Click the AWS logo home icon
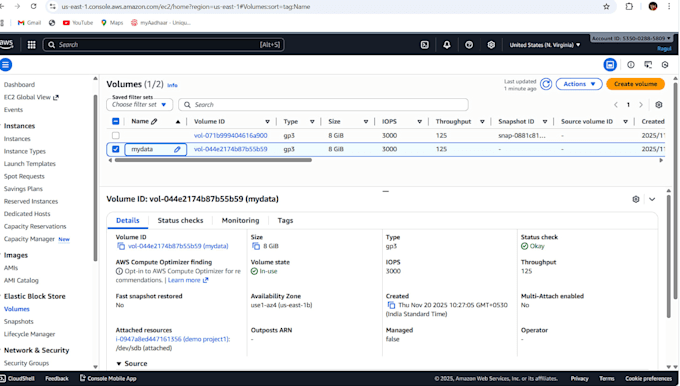Viewport: 680px width, 386px height. (7, 44)
